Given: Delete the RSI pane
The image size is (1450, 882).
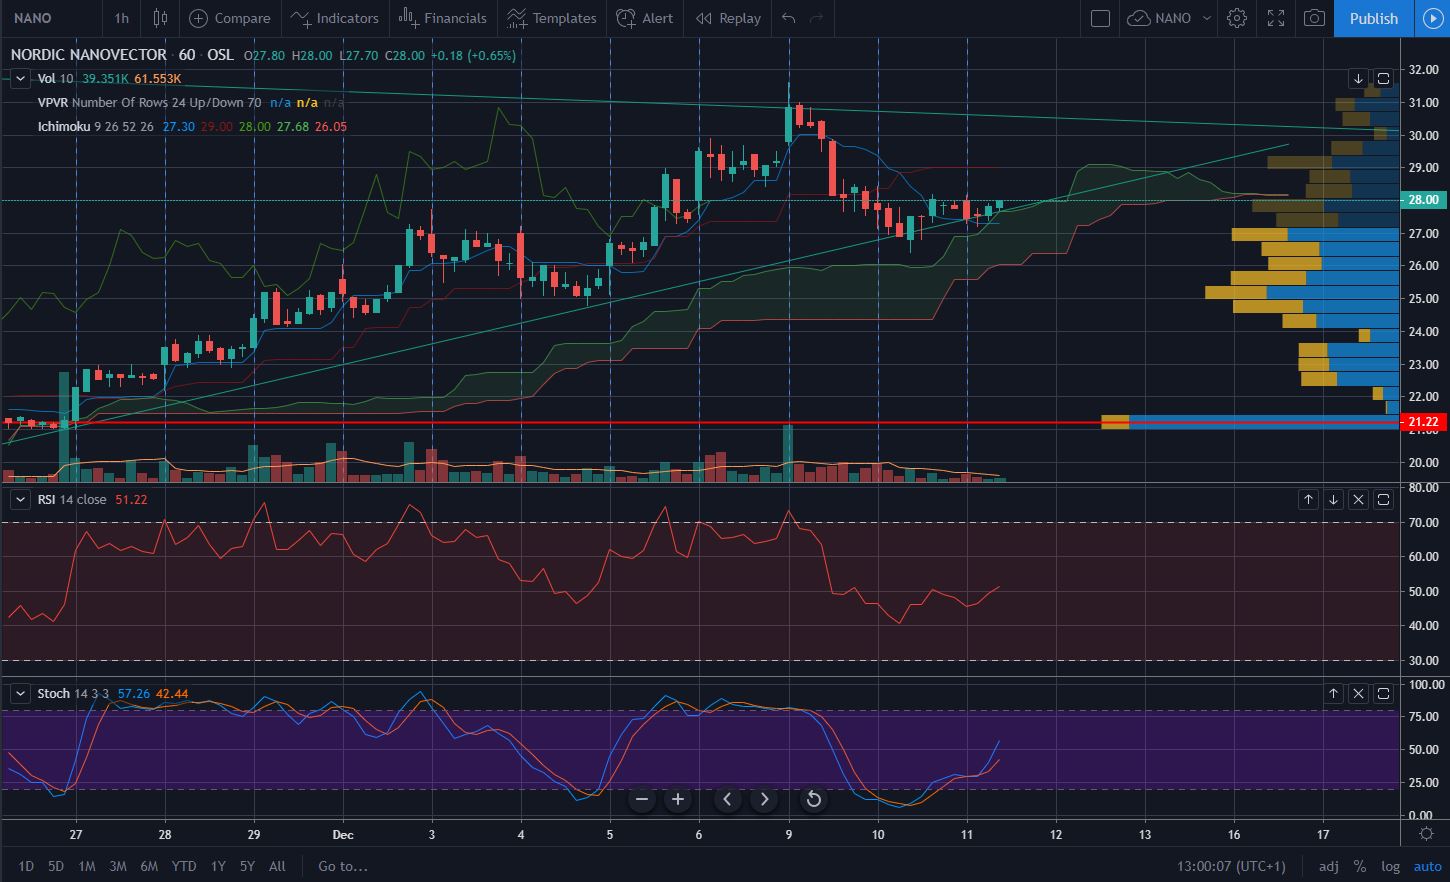Looking at the screenshot, I should pyautogui.click(x=1359, y=499).
